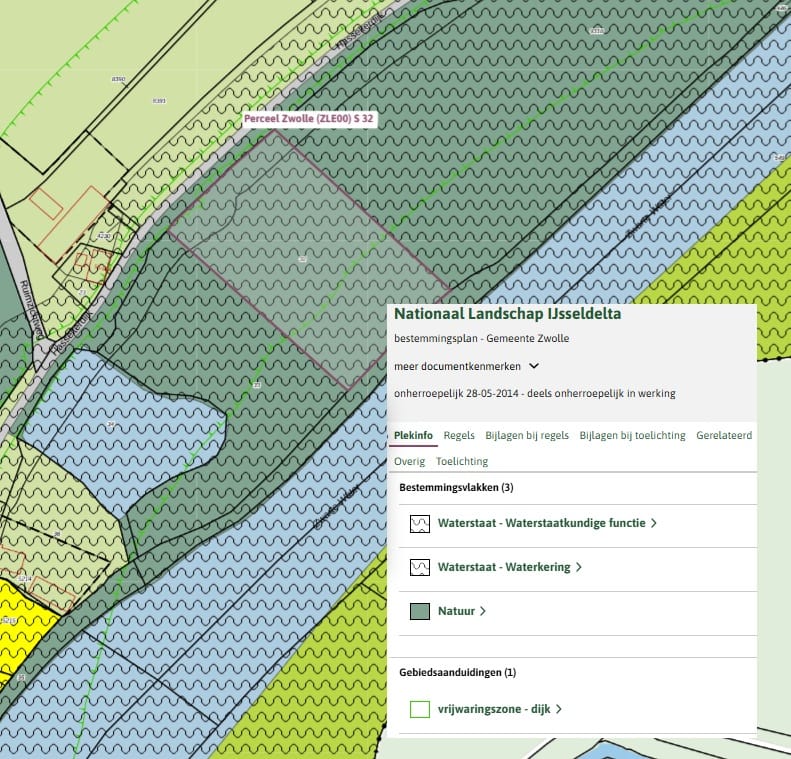Click the wave icon beside Waterstaat - Waterstaatkundige functie
Viewport: 791px width, 759px height.
point(420,523)
